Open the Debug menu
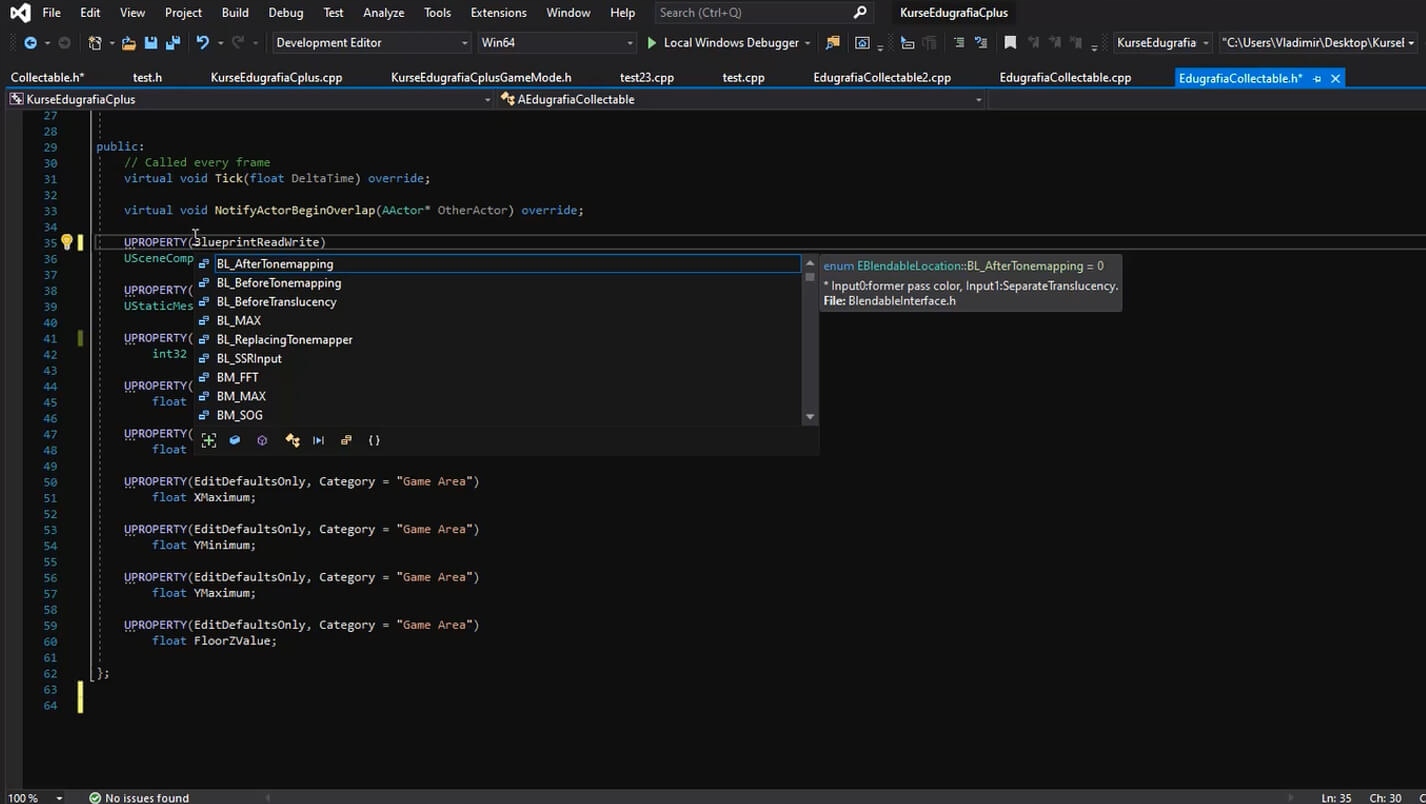Image resolution: width=1426 pixels, height=804 pixels. click(285, 13)
